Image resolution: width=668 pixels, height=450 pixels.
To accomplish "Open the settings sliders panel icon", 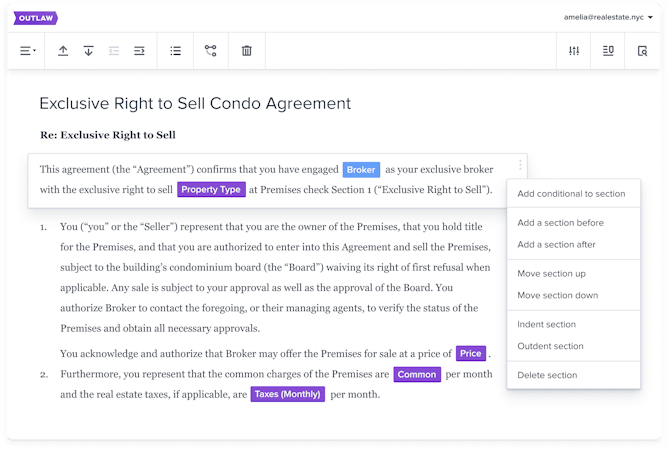I will pyautogui.click(x=574, y=51).
